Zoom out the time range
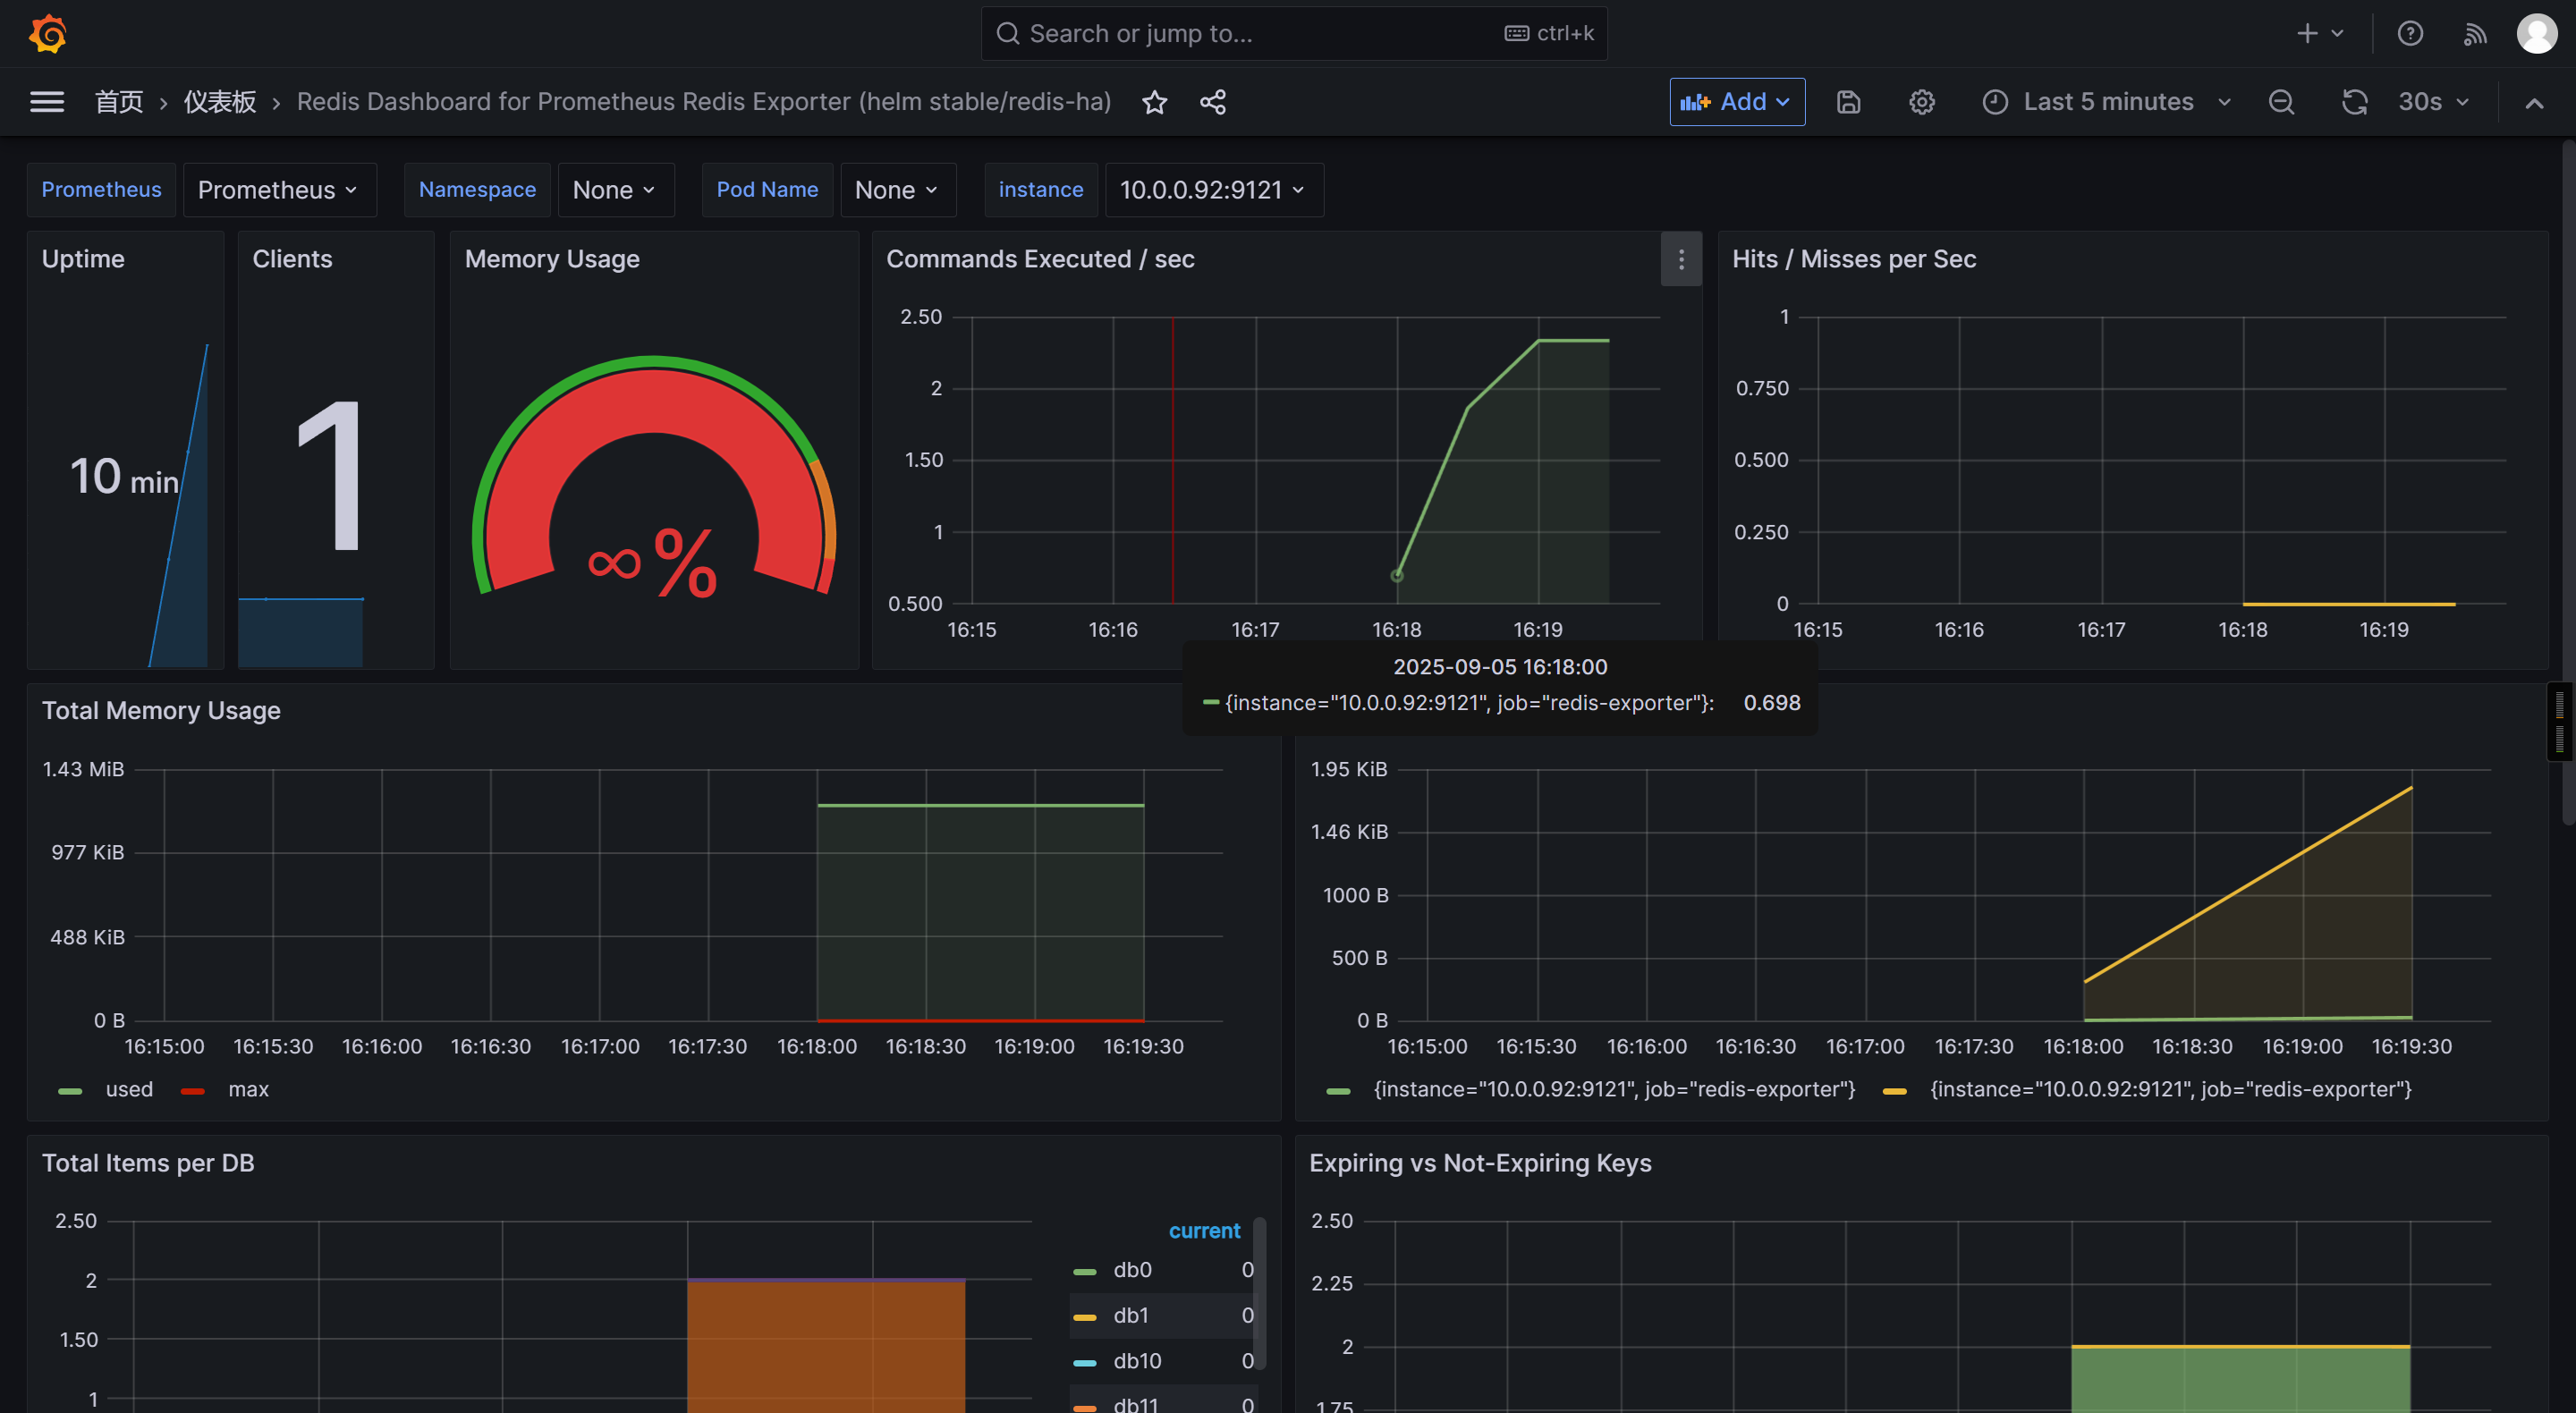 click(x=2281, y=102)
